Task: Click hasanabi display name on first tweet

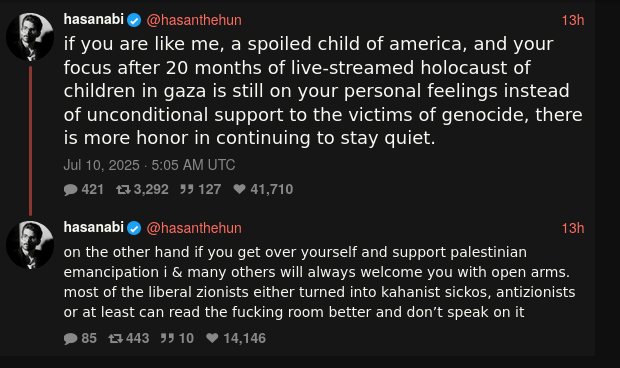Action: point(94,19)
